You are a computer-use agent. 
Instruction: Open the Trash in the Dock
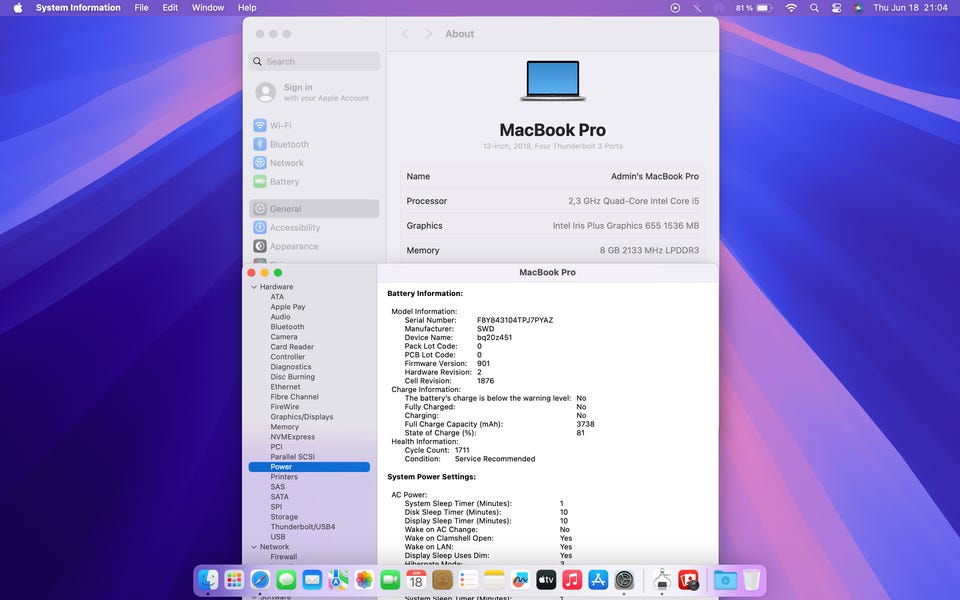pyautogui.click(x=752, y=579)
